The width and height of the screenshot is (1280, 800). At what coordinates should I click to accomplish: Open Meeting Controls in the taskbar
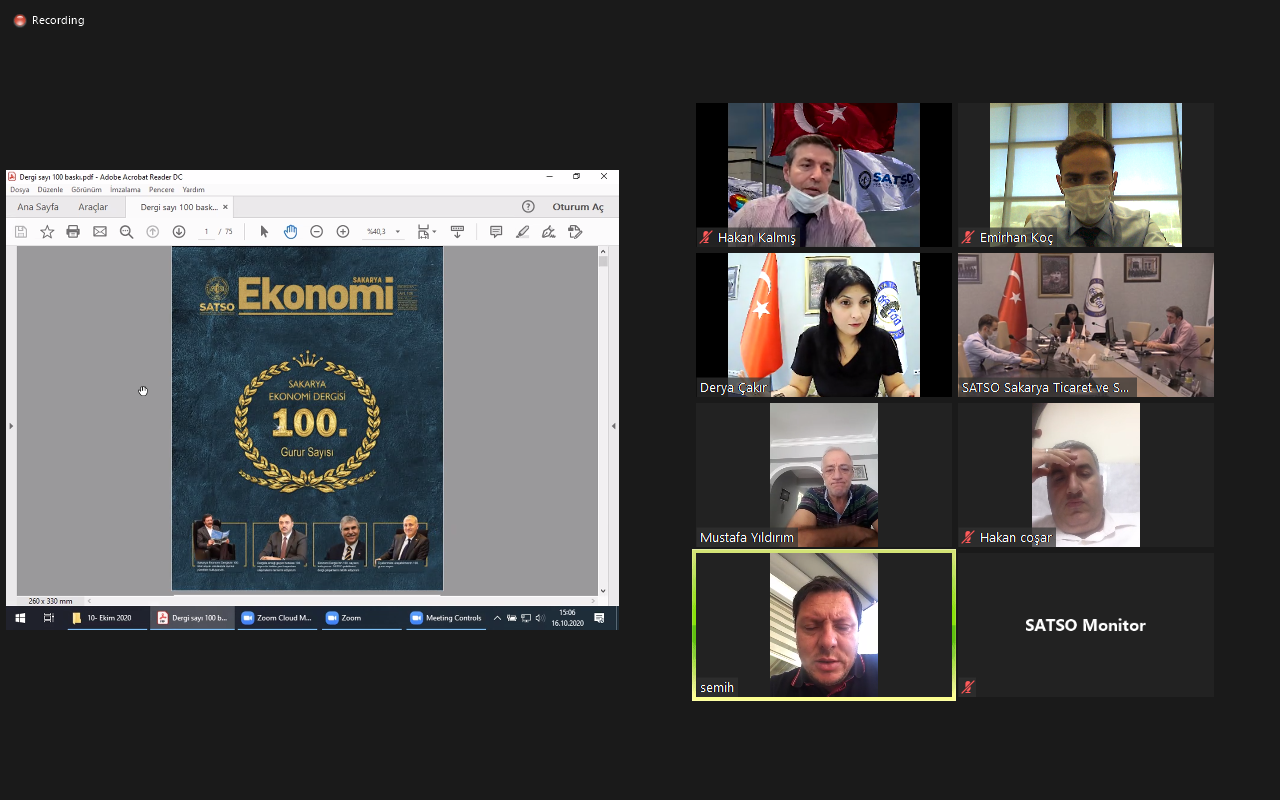pyautogui.click(x=446, y=618)
